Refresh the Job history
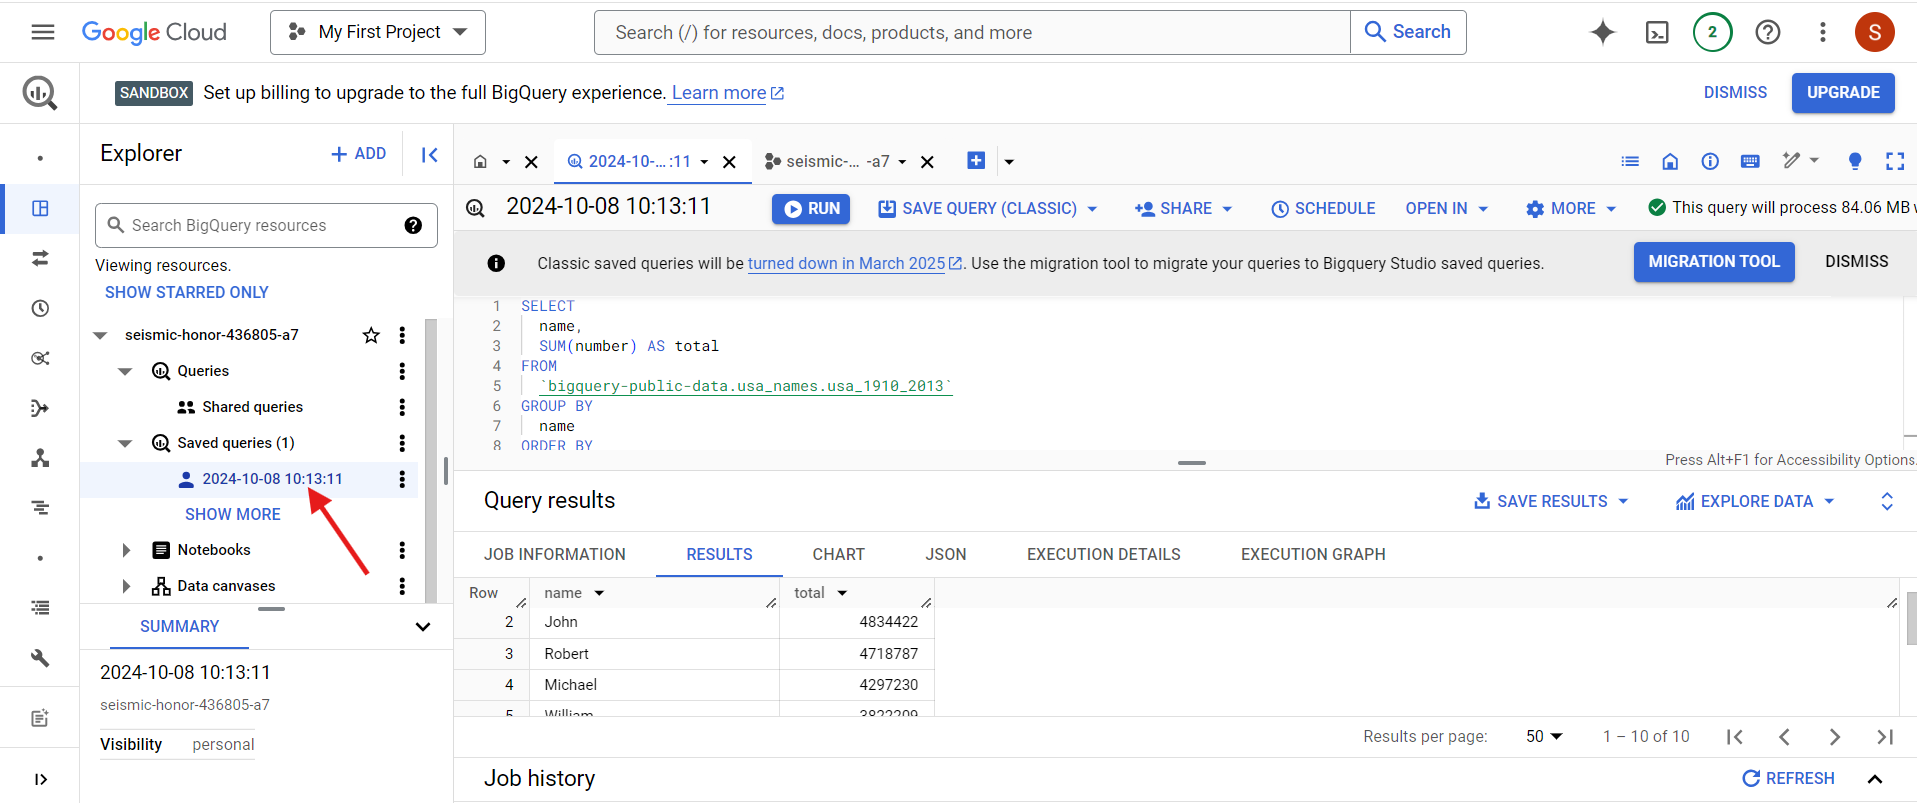 tap(1788, 778)
